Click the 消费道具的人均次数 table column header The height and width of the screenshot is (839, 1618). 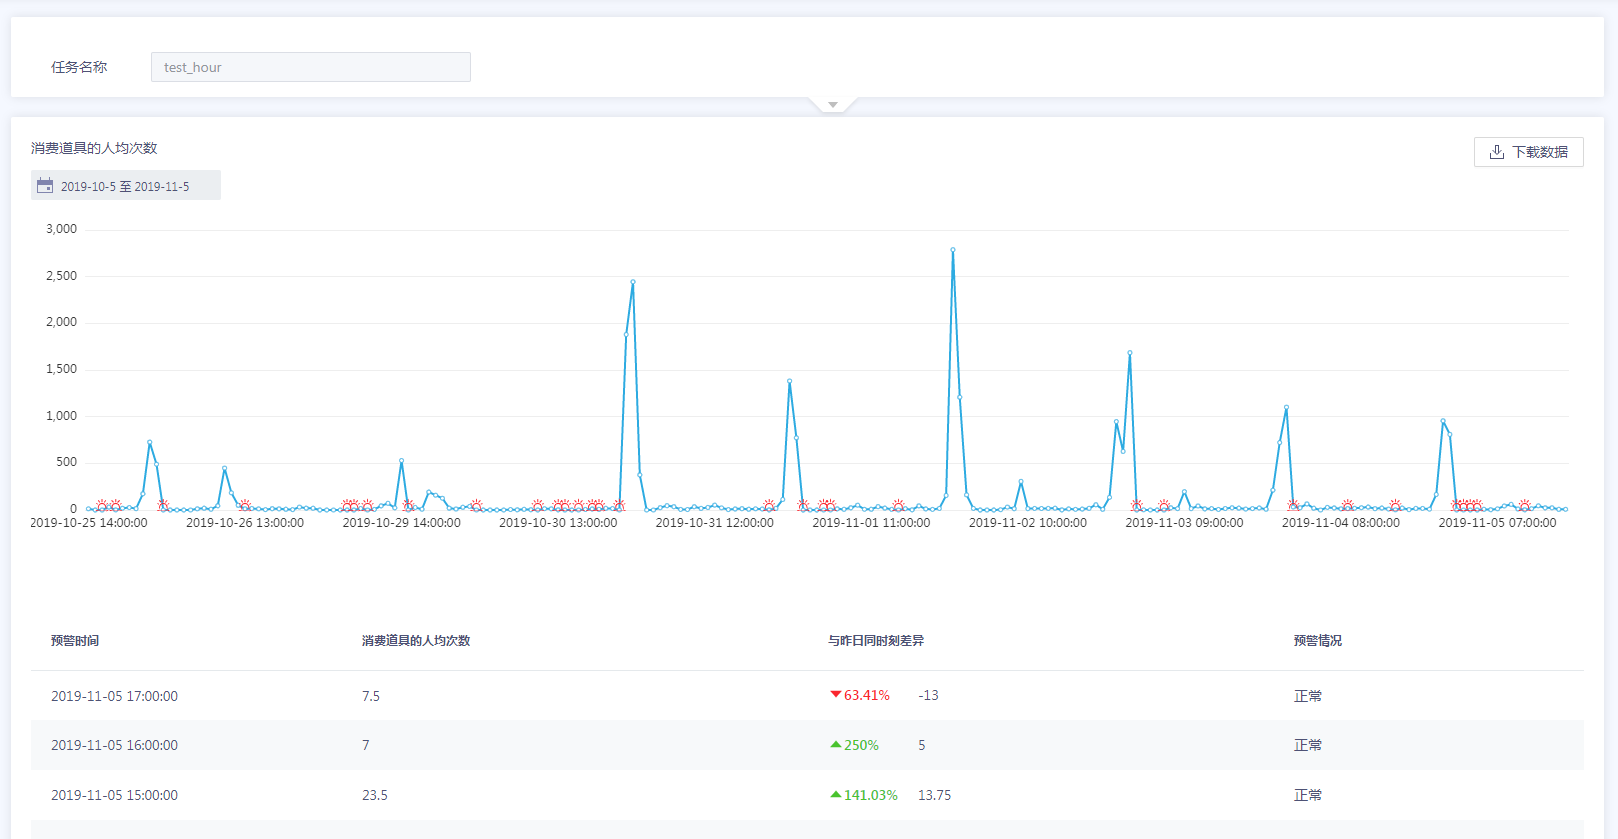(415, 641)
